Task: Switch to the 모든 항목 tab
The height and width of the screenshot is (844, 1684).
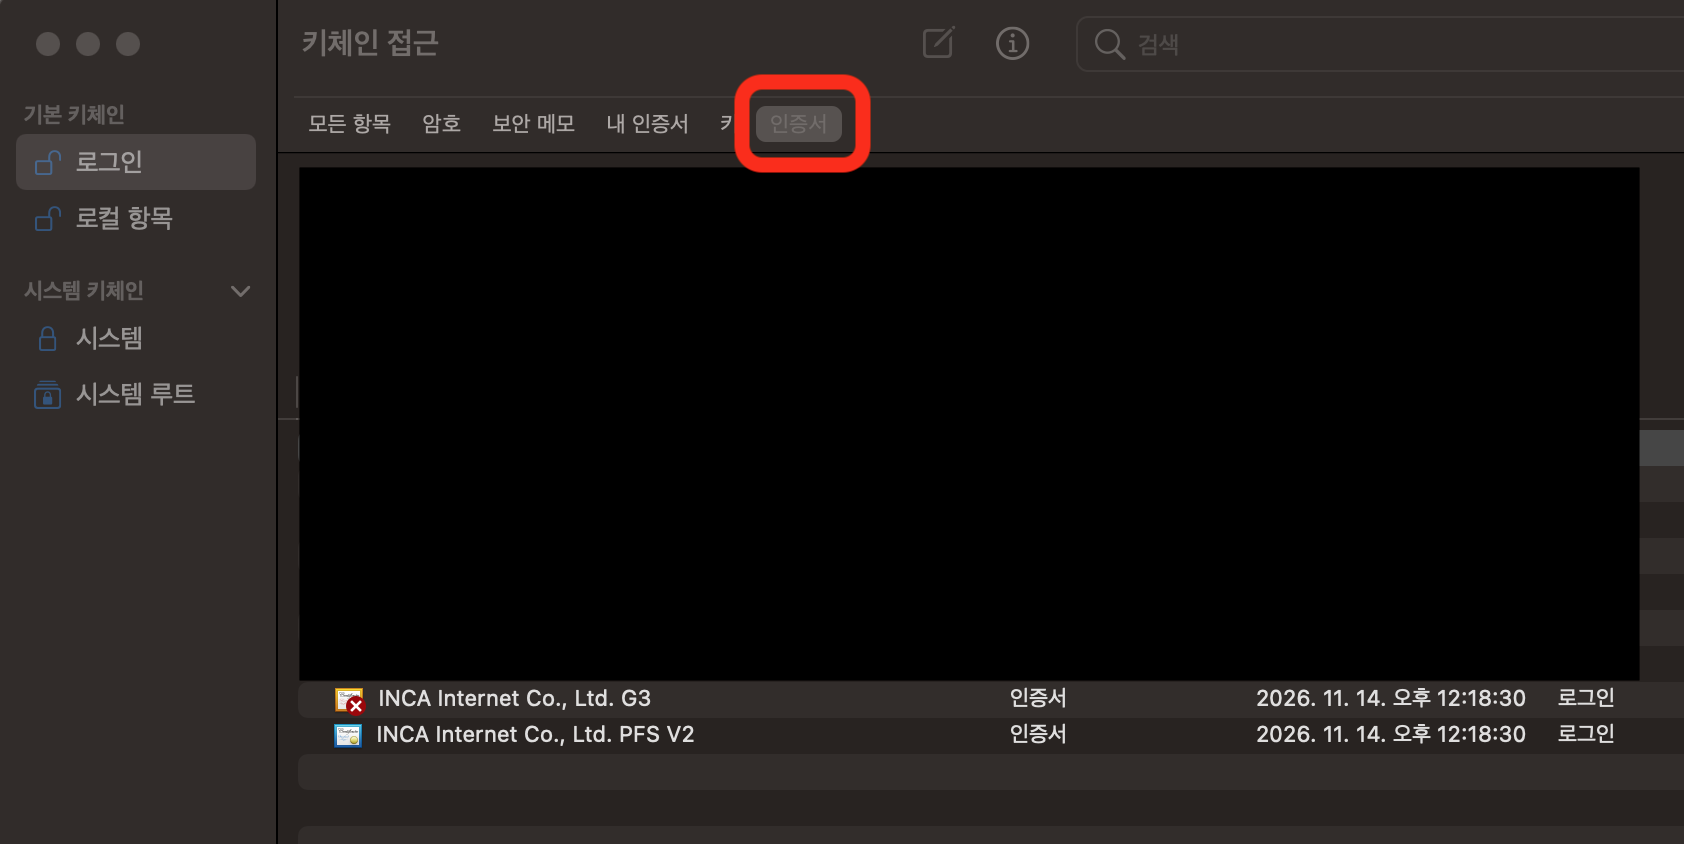Action: pyautogui.click(x=349, y=124)
